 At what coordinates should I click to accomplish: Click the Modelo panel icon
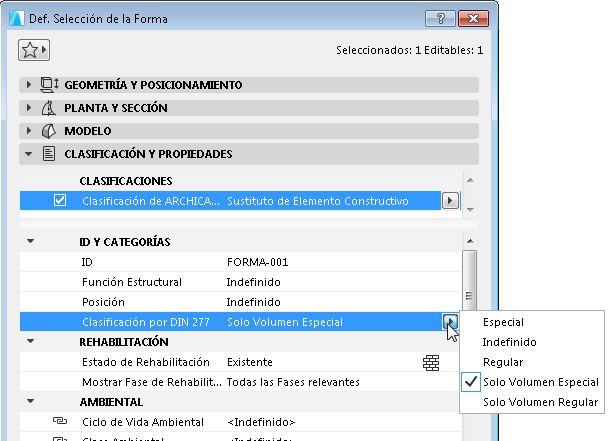point(49,131)
